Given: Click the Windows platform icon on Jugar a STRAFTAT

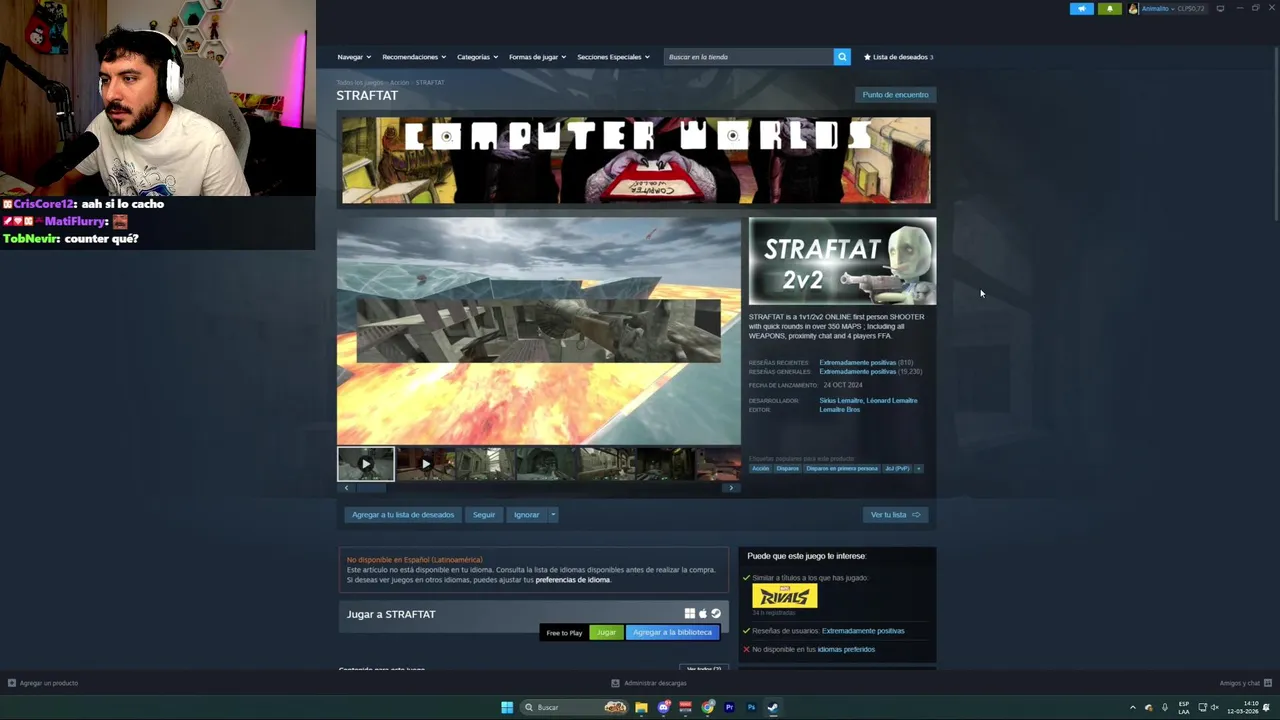Looking at the screenshot, I should (x=690, y=614).
